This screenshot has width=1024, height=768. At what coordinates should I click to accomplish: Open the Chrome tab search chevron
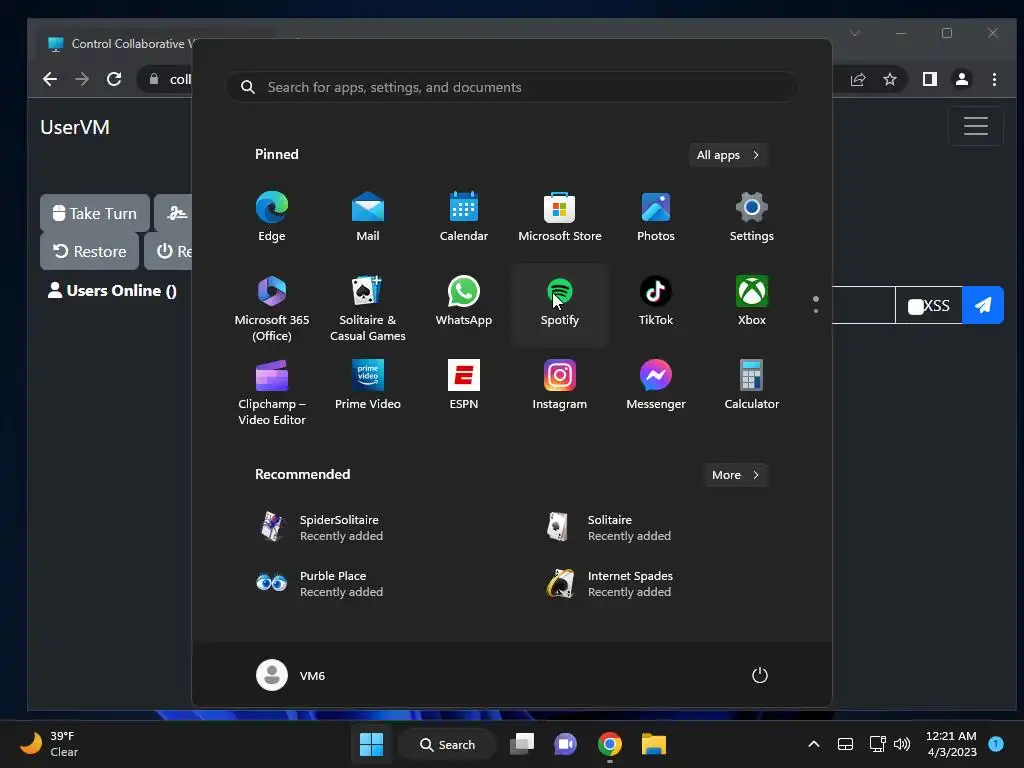click(855, 33)
